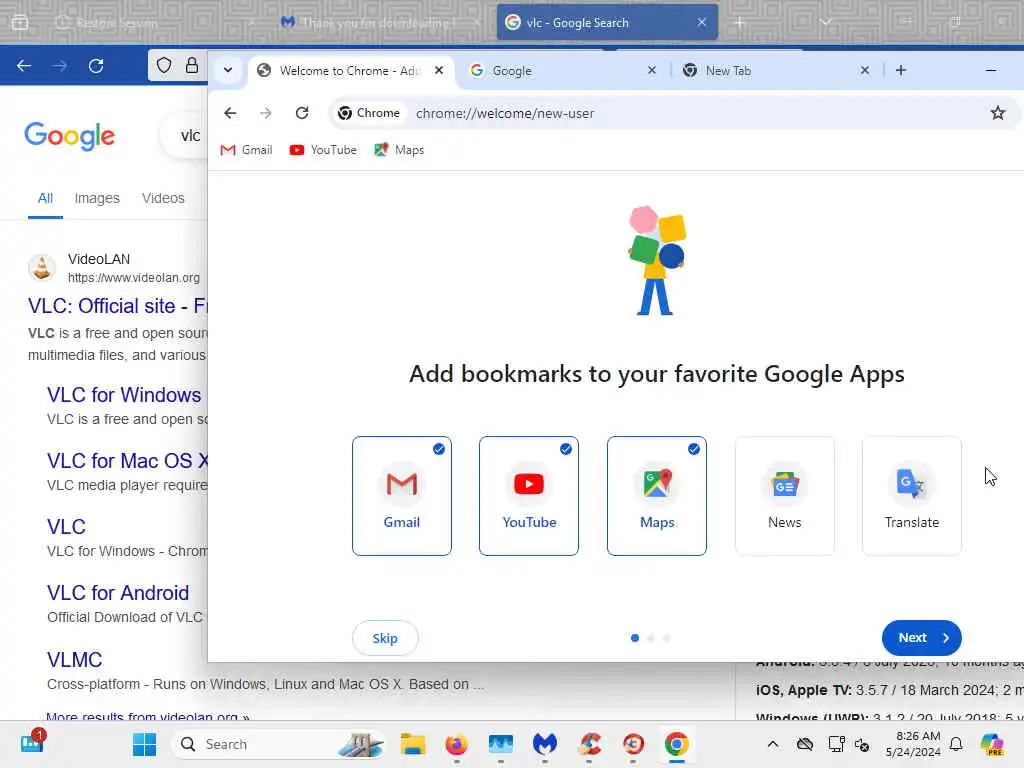Open the widgets icon on taskbar

(x=33, y=742)
